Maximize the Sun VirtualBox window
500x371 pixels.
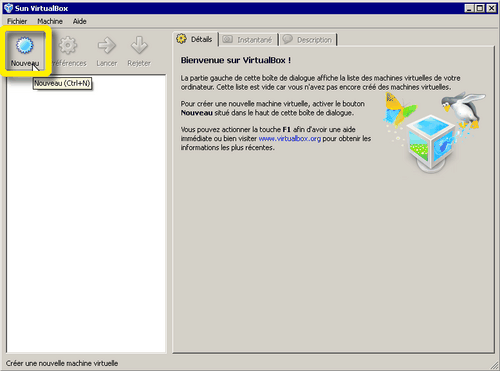[480, 8]
